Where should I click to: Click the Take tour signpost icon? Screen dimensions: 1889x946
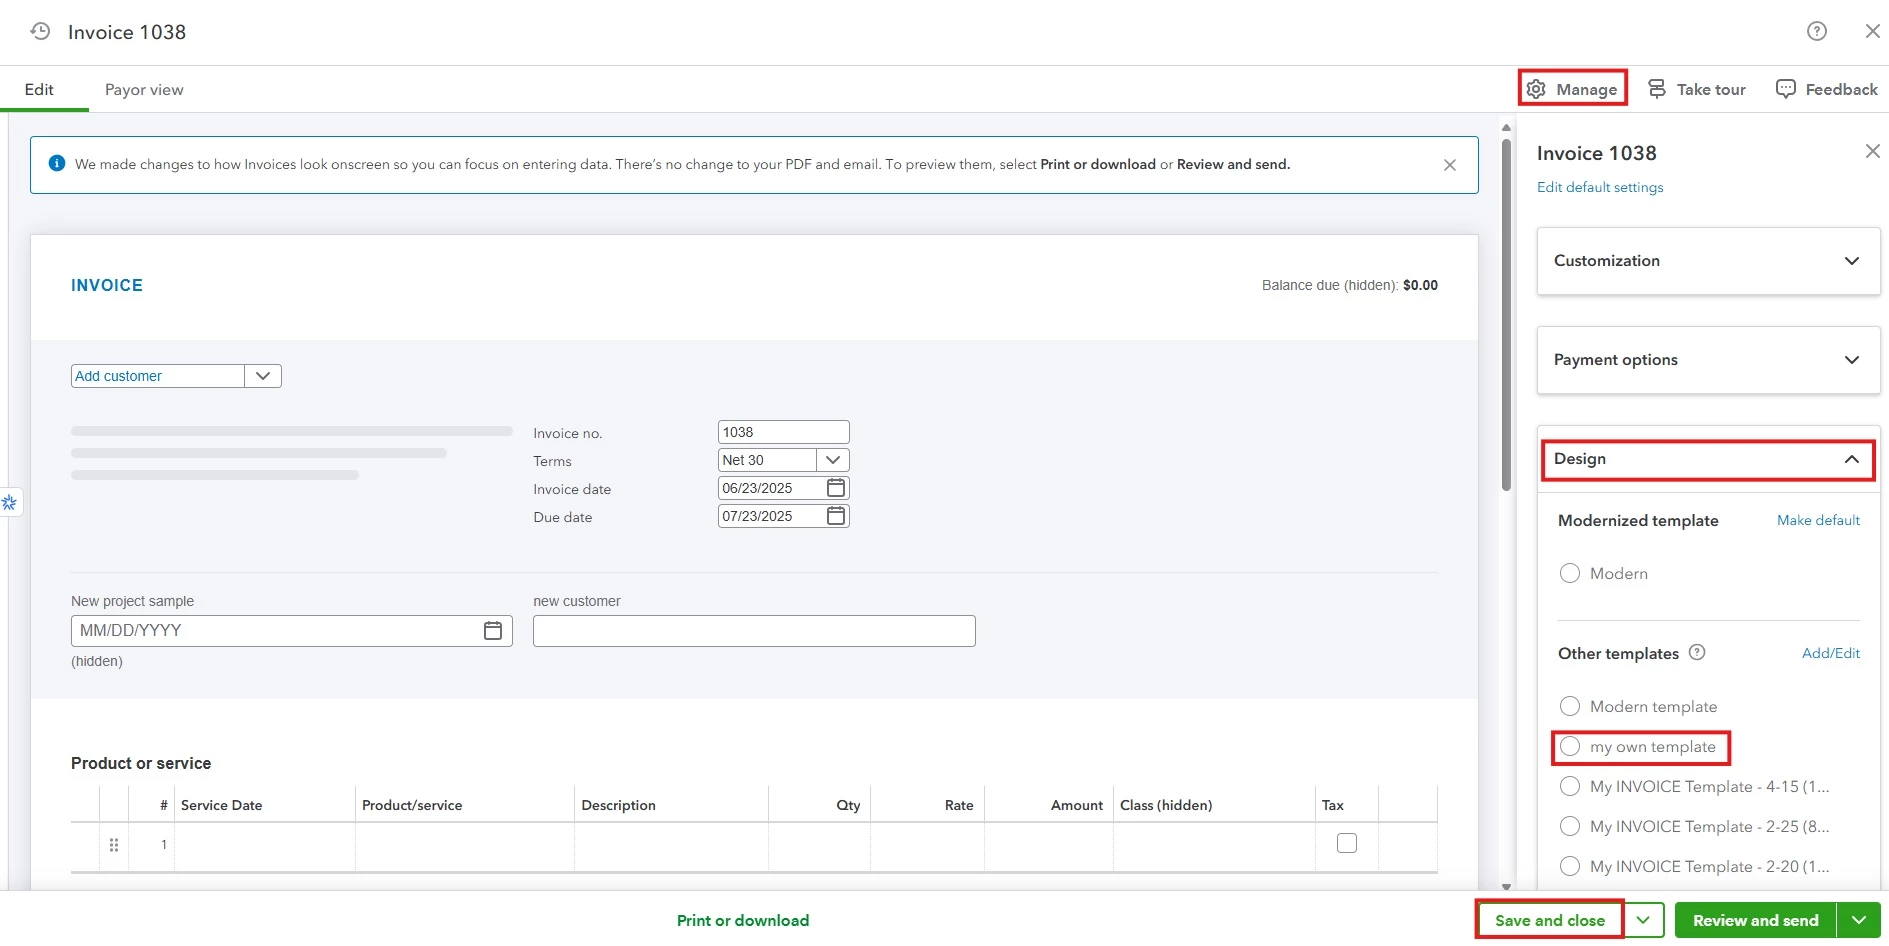tap(1657, 89)
